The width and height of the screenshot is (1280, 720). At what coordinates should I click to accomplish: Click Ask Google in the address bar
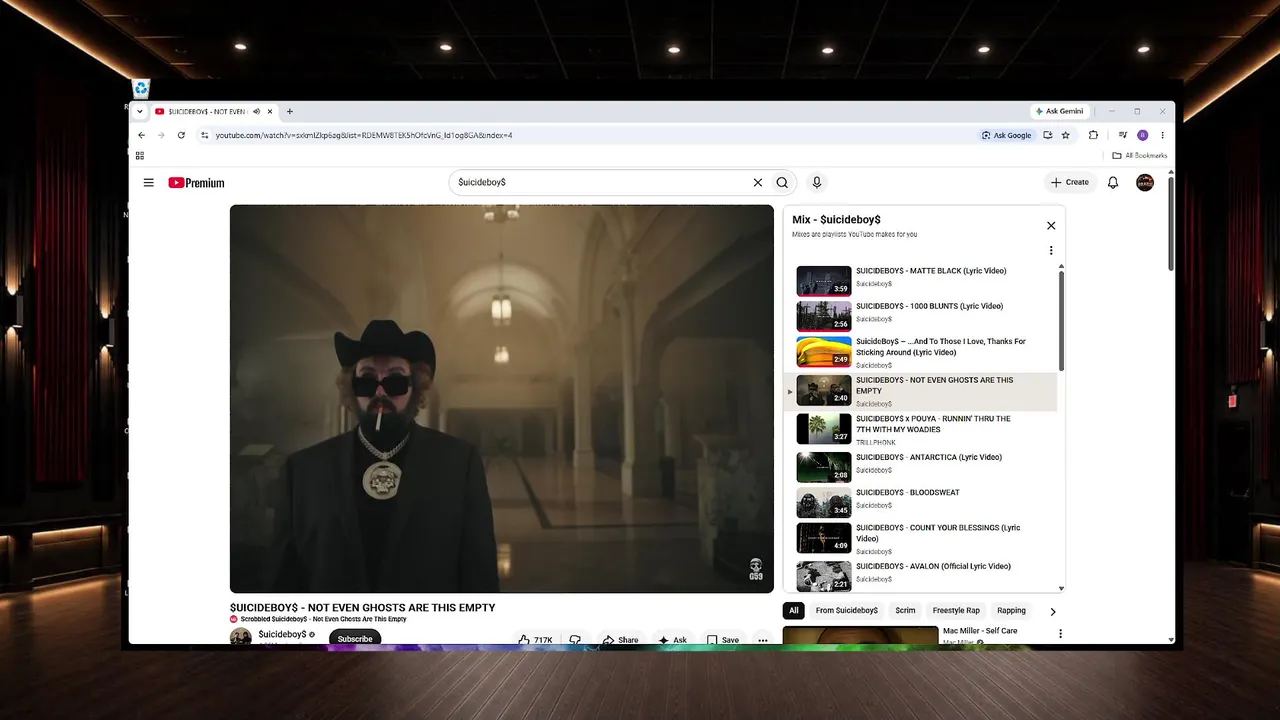click(x=1006, y=135)
